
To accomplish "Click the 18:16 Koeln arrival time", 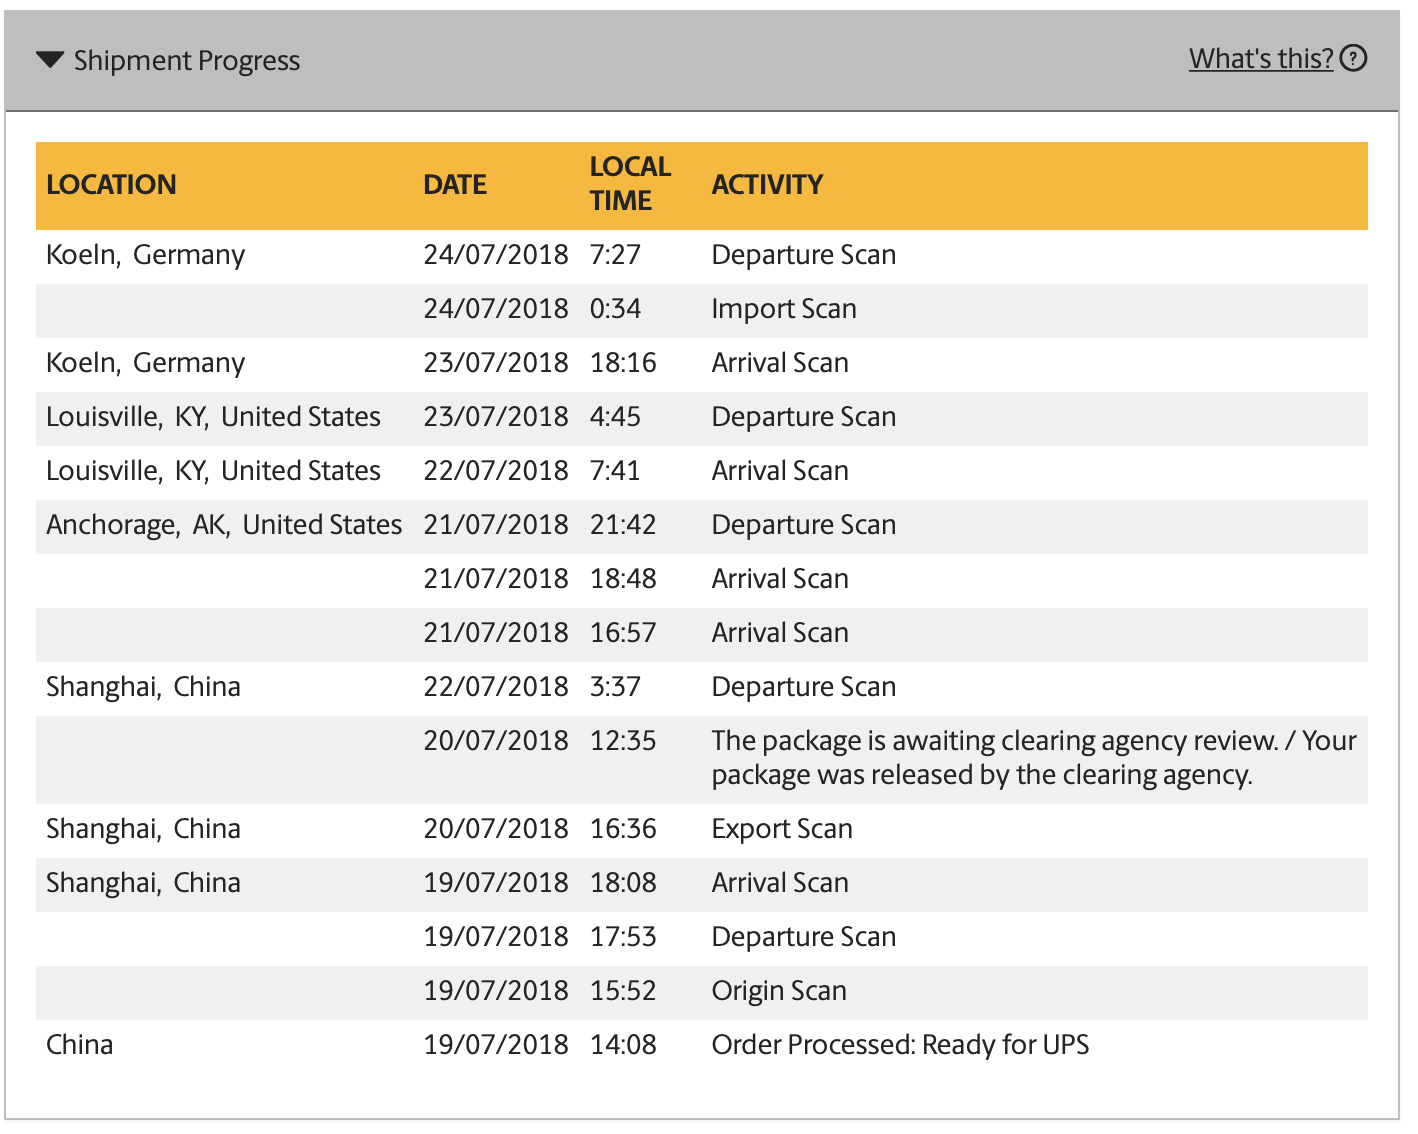I will pyautogui.click(x=622, y=363).
